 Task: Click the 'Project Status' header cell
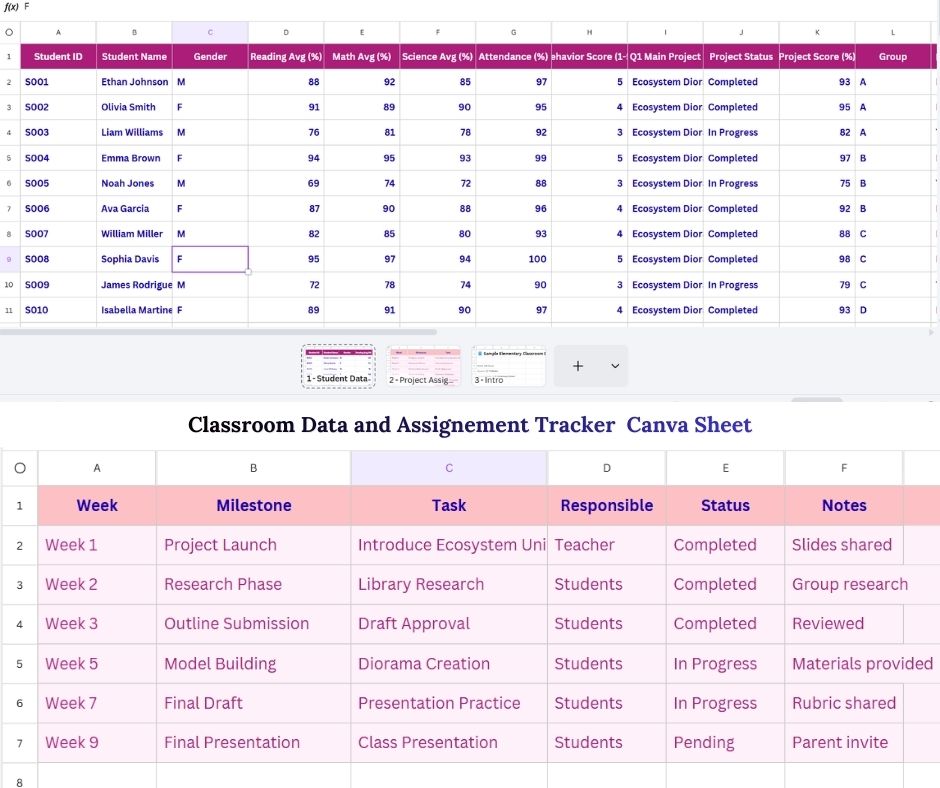741,56
